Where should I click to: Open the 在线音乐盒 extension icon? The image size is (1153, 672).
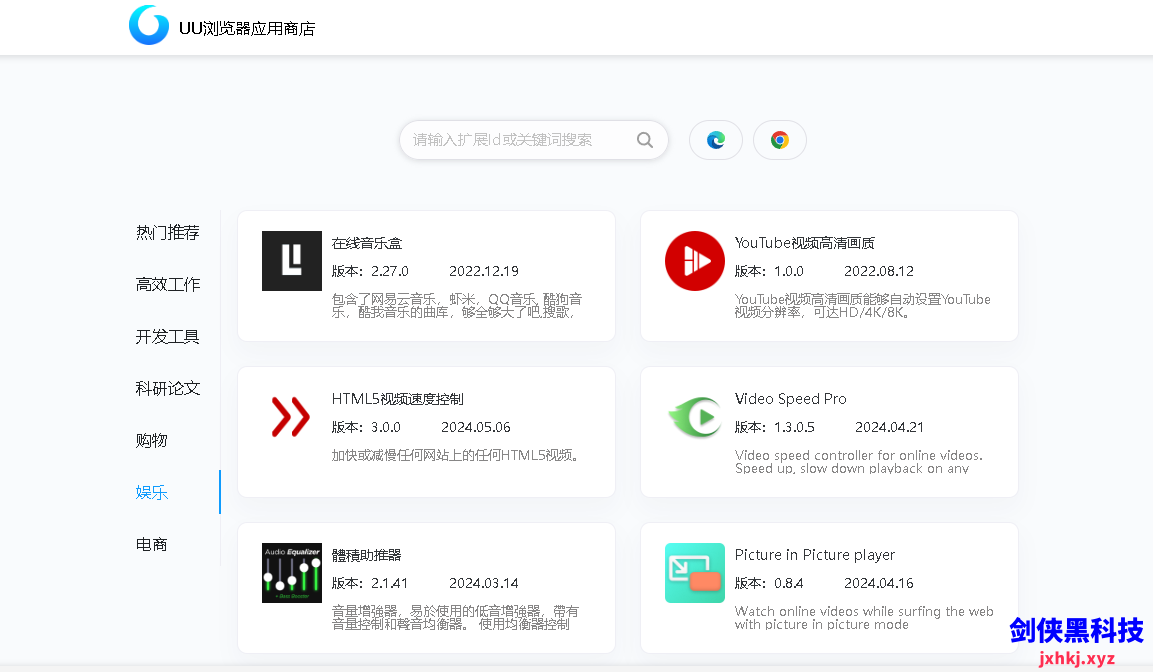tap(292, 261)
